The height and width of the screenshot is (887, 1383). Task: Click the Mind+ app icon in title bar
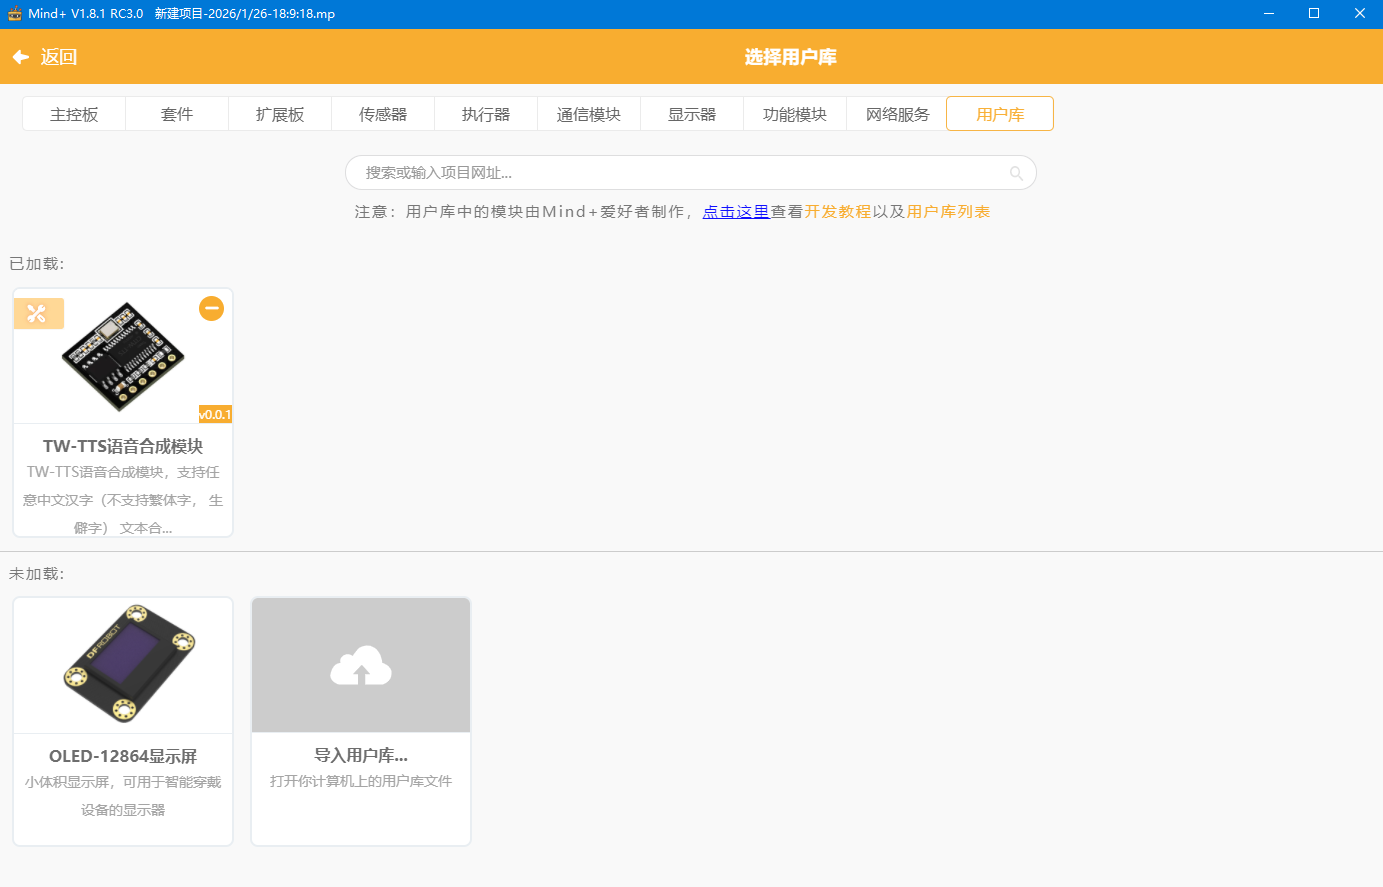14,14
